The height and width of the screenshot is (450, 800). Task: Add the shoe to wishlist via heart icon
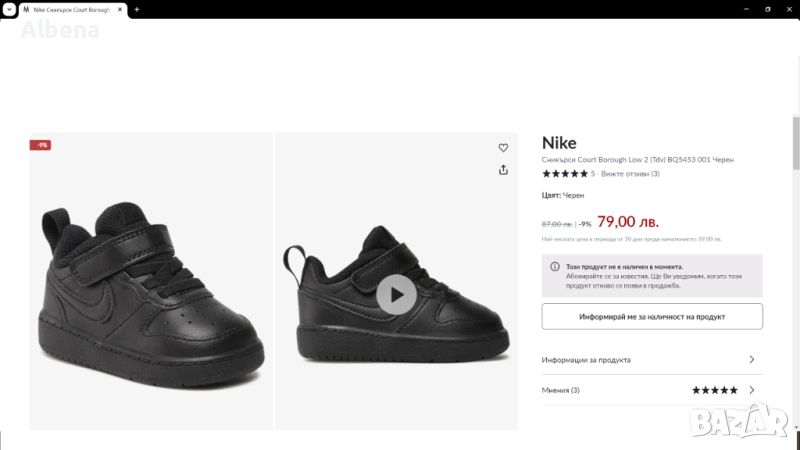pyautogui.click(x=503, y=147)
